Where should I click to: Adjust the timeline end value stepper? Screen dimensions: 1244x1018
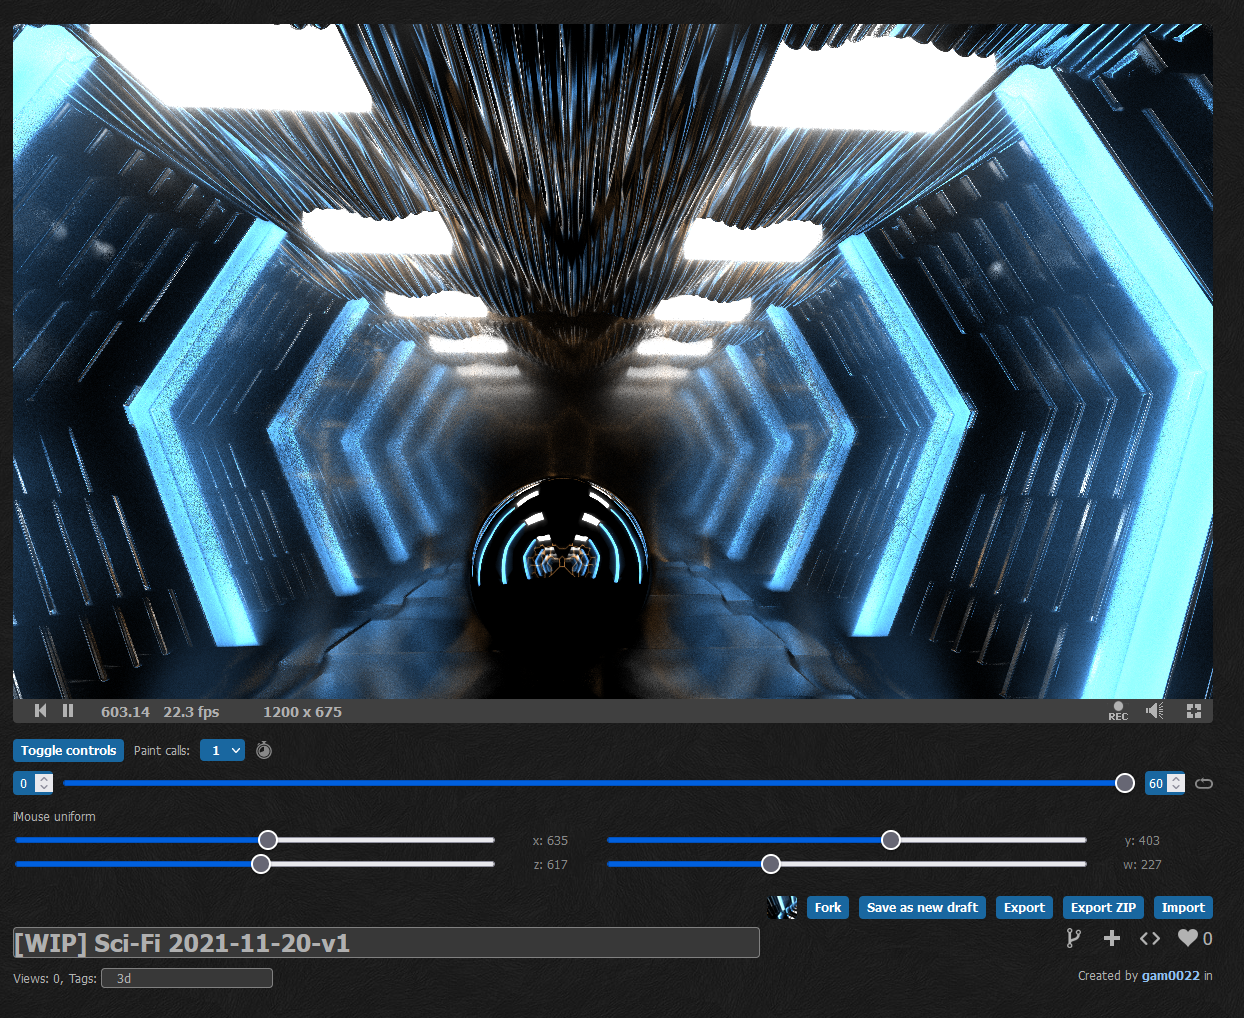tap(1176, 783)
